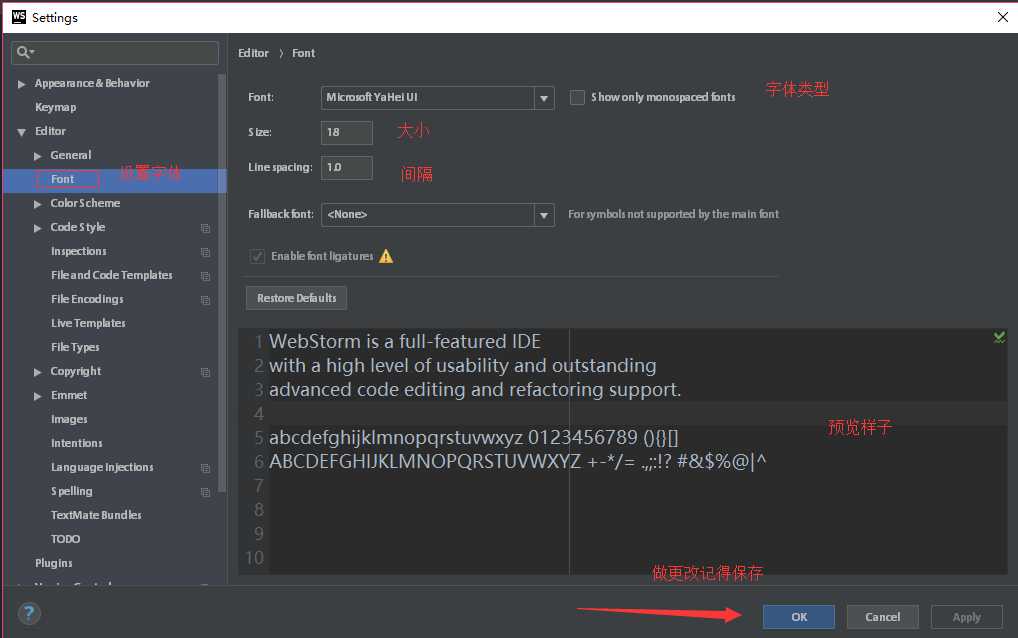The width and height of the screenshot is (1018, 638).
Task: Open Inspections settings page
Action: tap(79, 251)
